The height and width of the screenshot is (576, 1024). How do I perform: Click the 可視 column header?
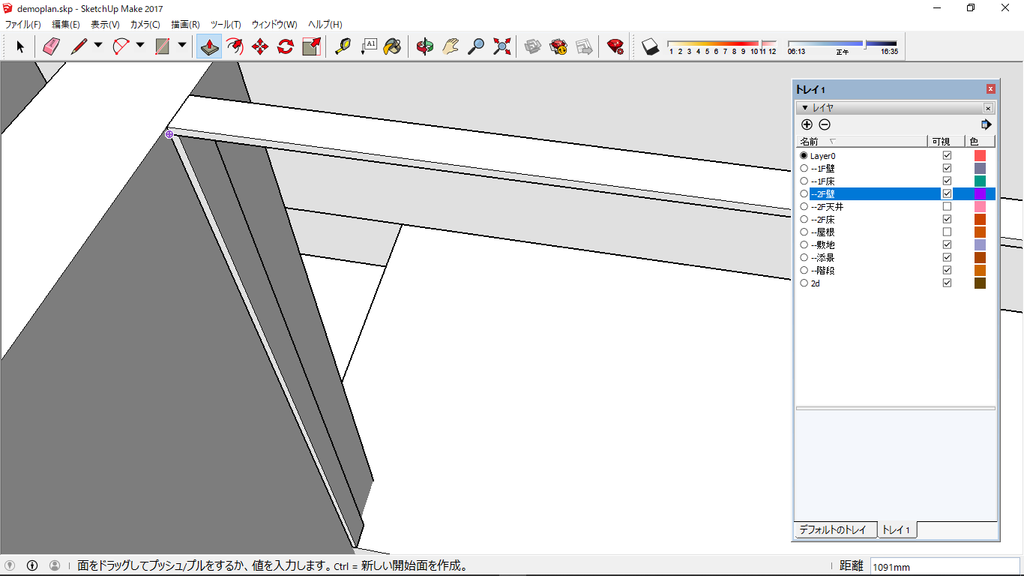coord(946,142)
